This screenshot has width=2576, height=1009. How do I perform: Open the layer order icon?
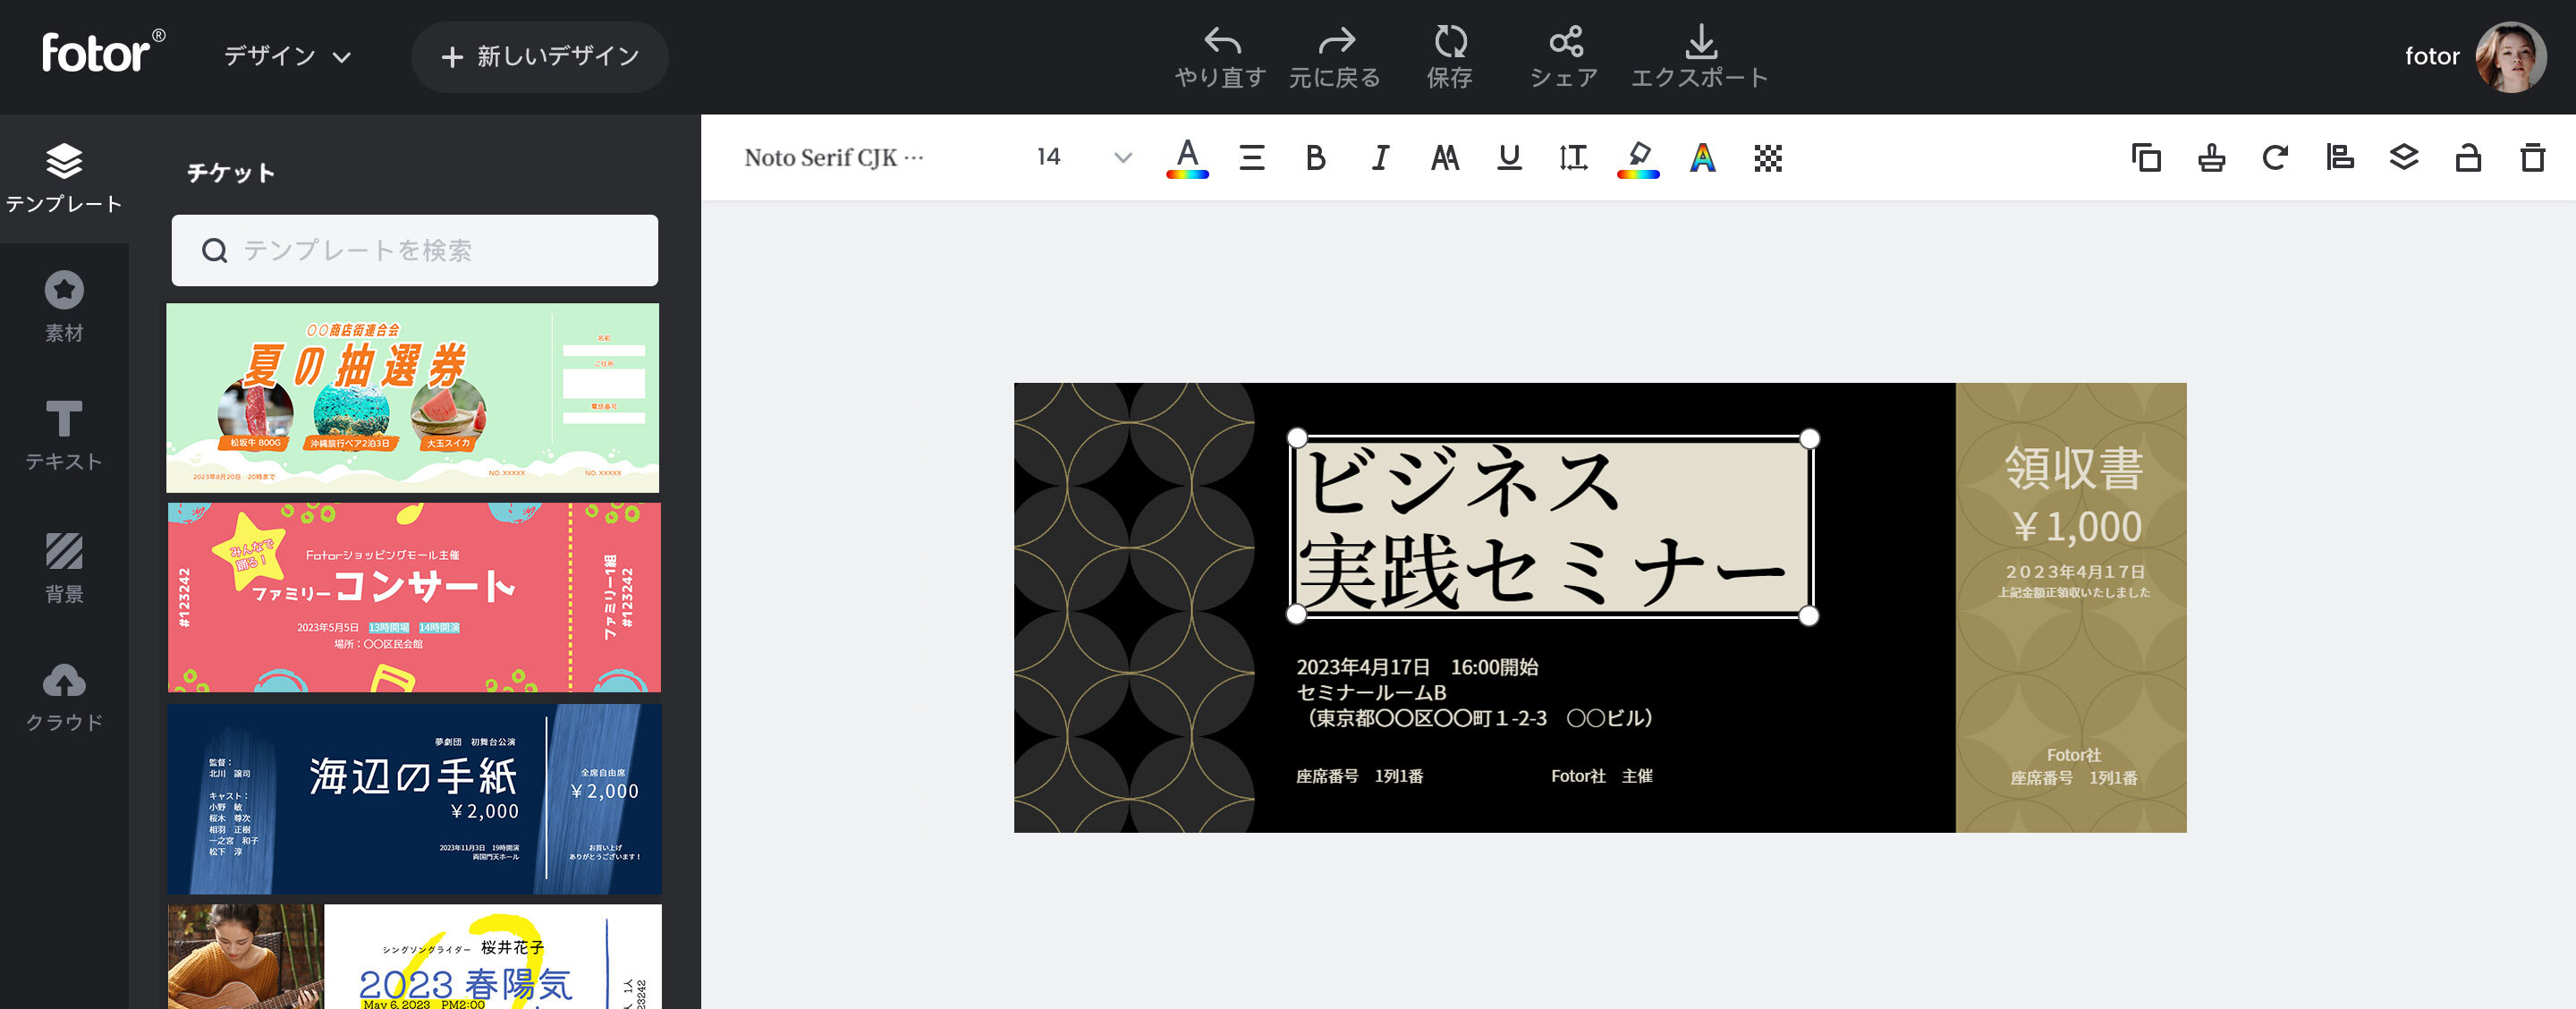point(2404,158)
